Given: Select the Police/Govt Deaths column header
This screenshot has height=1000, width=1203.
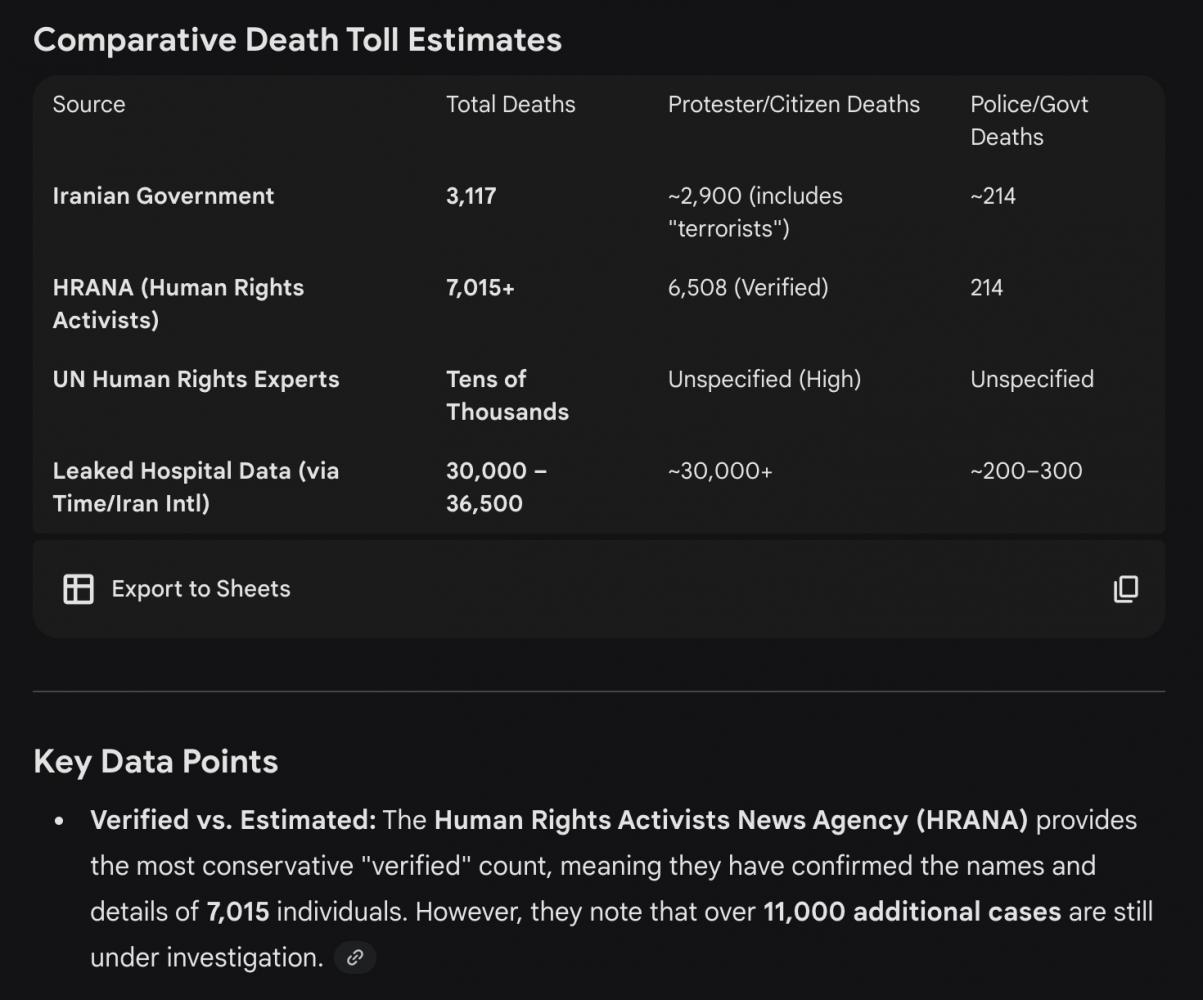Looking at the screenshot, I should [x=1028, y=120].
